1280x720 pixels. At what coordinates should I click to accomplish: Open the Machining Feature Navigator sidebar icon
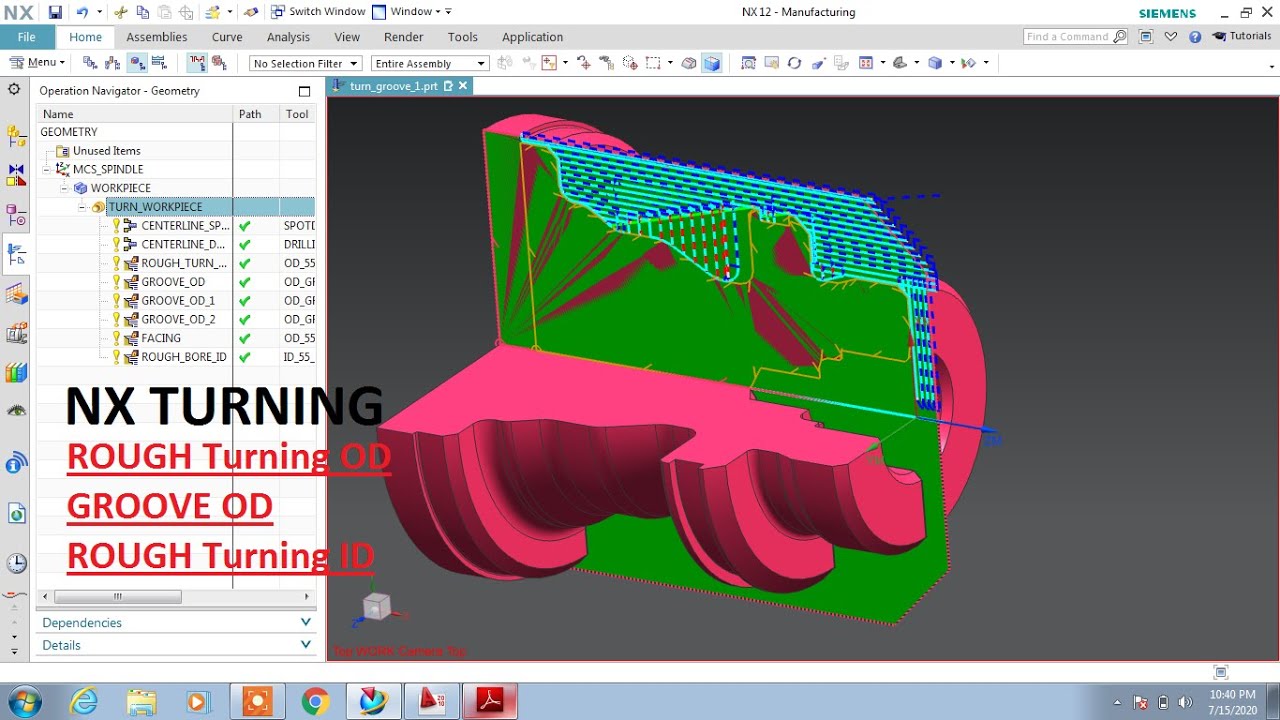point(16,294)
